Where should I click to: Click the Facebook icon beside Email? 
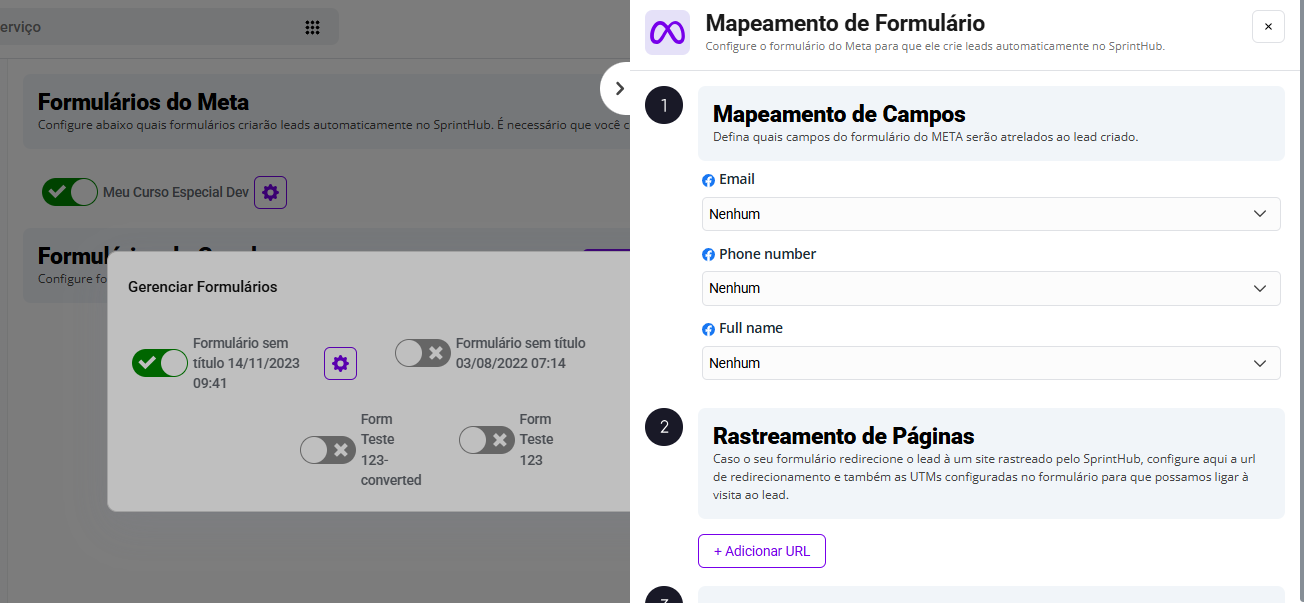tap(708, 181)
